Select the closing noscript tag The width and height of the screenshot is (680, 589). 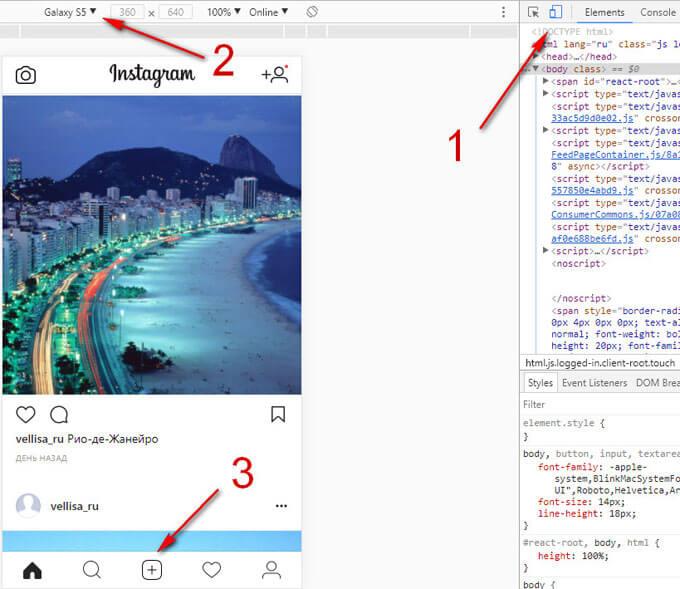coord(581,298)
